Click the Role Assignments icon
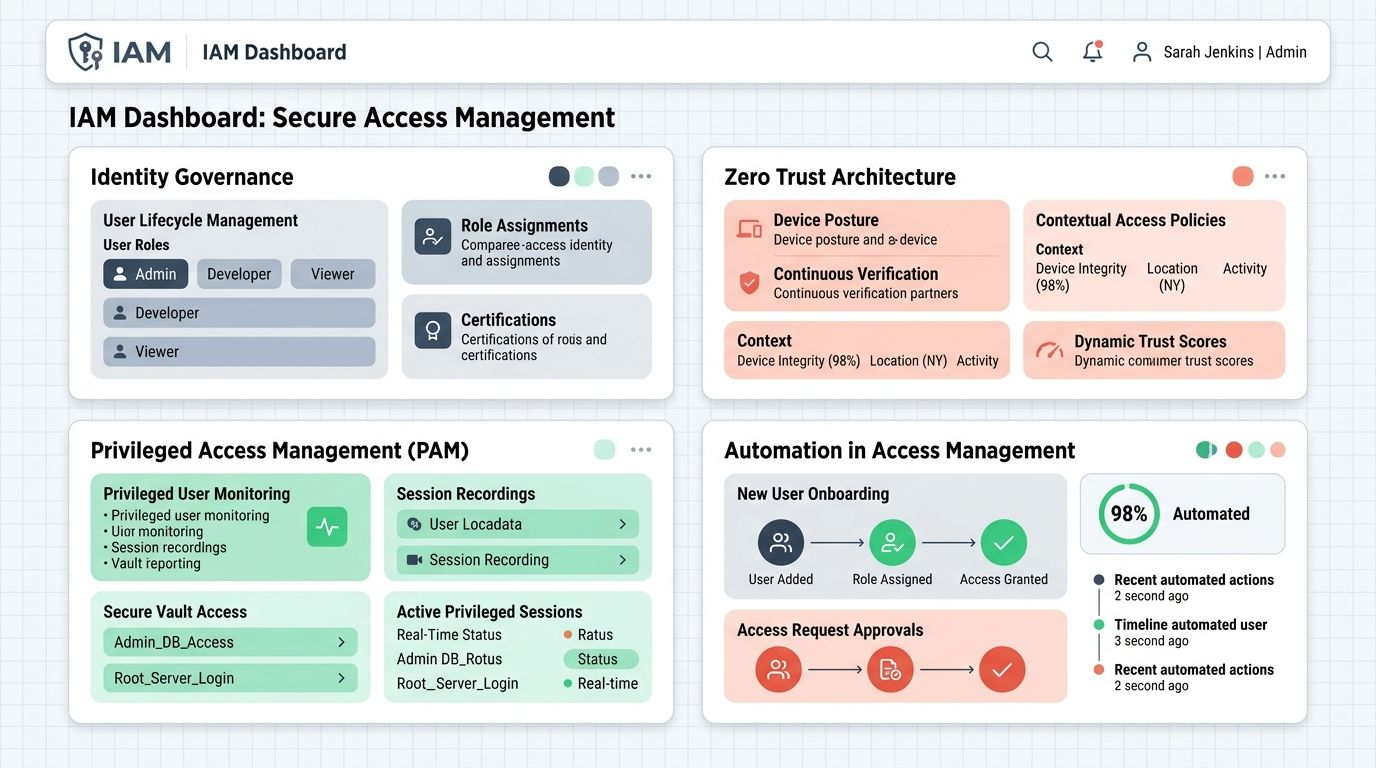 click(433, 237)
